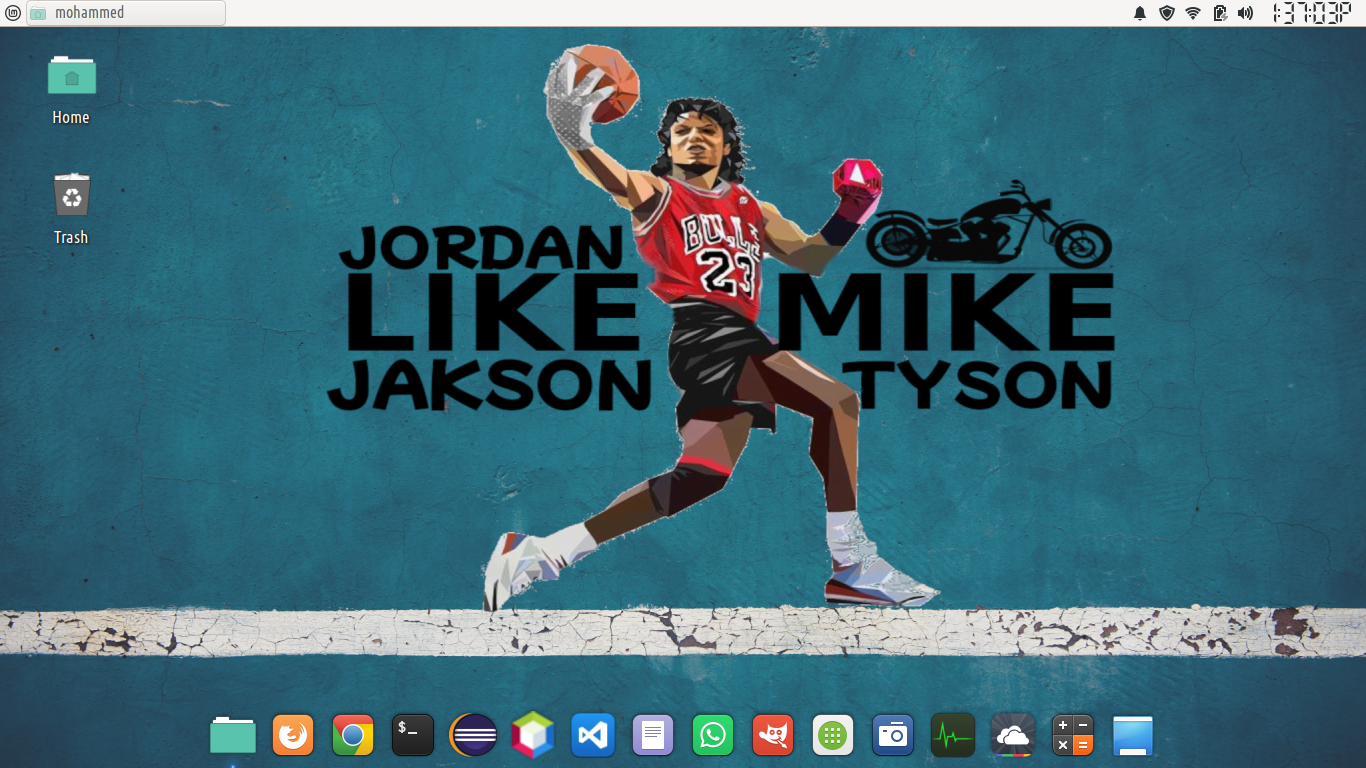The width and height of the screenshot is (1366, 768).
Task: Open the screenshot camera app in dock
Action: pos(893,735)
